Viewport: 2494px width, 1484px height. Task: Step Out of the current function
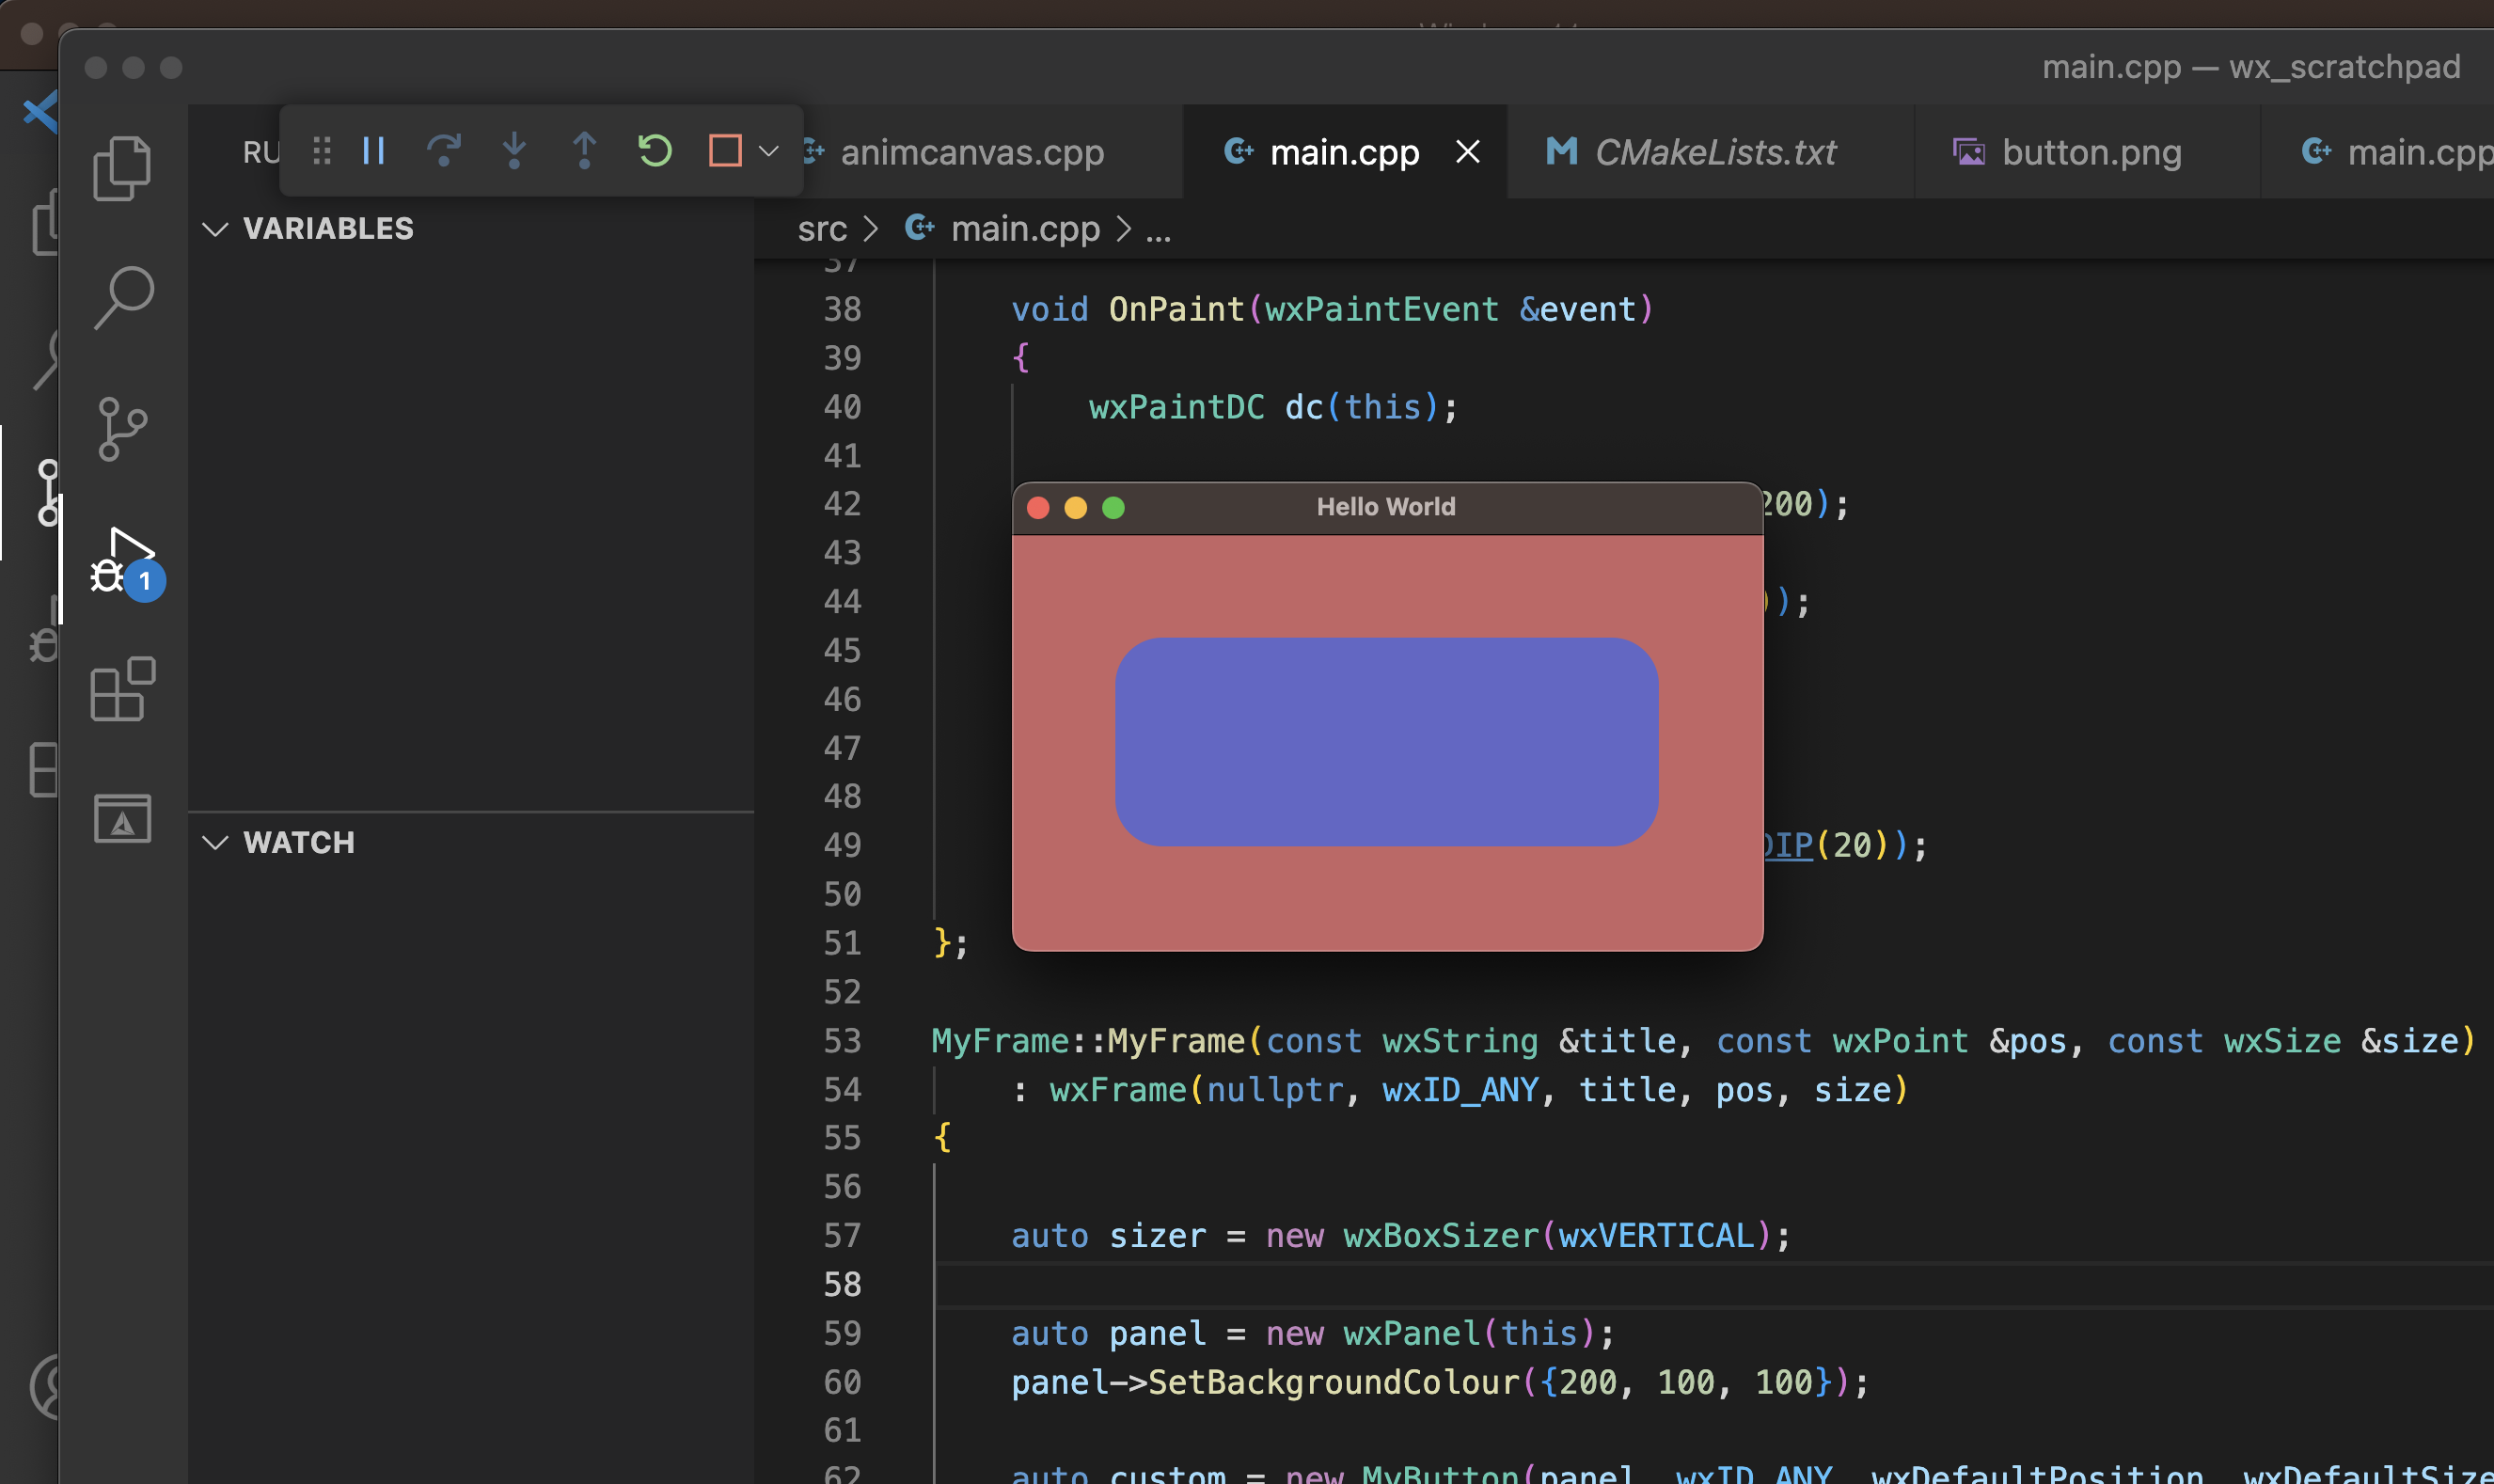[x=584, y=151]
